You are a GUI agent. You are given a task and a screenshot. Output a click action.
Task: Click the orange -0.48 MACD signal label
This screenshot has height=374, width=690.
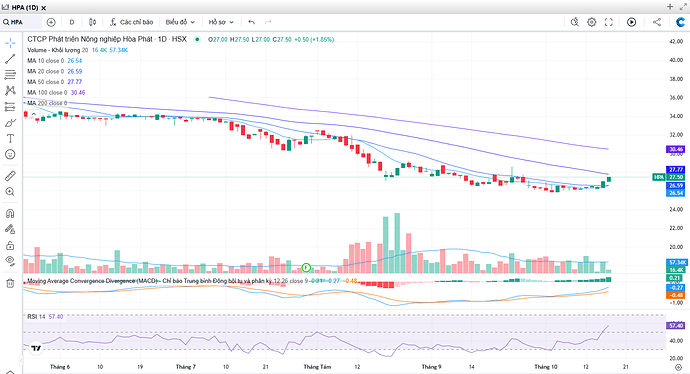click(676, 295)
